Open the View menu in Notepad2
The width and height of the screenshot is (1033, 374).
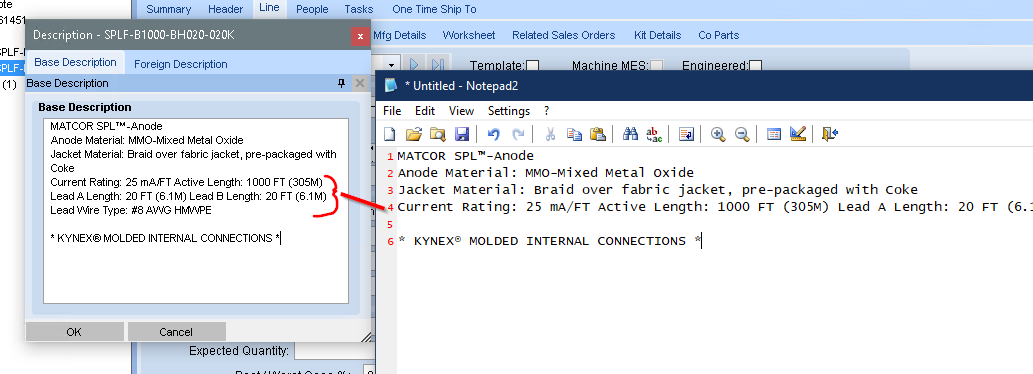click(x=461, y=111)
